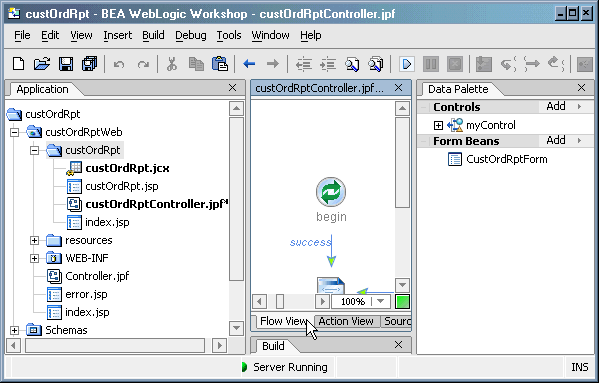
Task: Select custOrdRpt.jsp in the tree
Action: click(x=121, y=186)
